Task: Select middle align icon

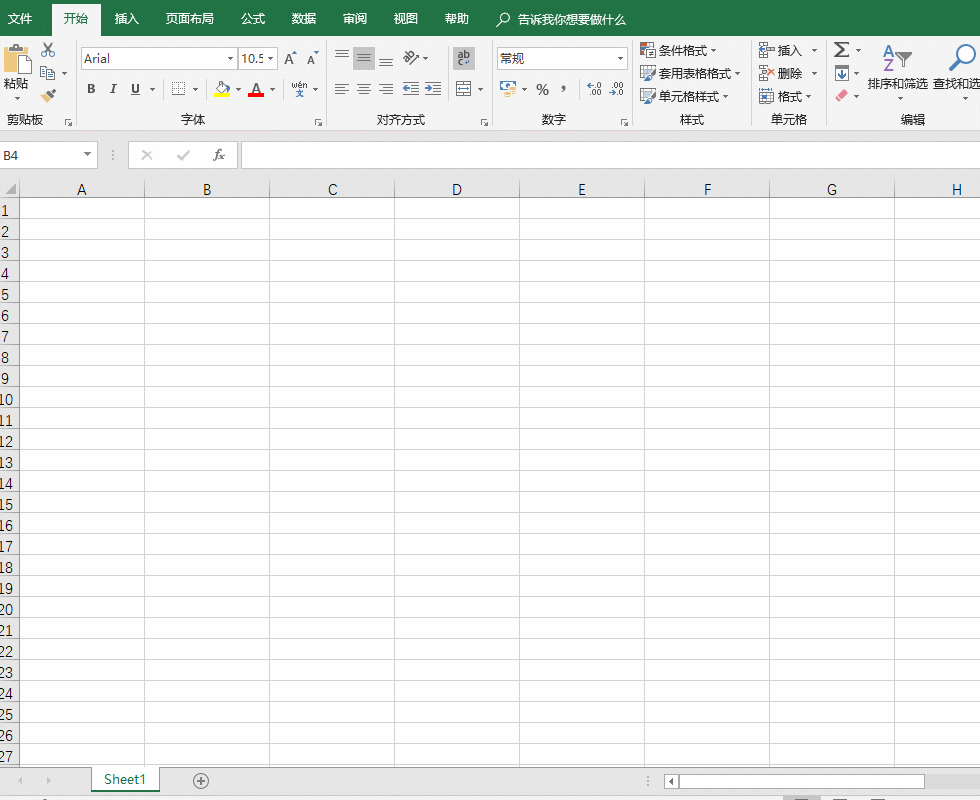Action: 364,58
